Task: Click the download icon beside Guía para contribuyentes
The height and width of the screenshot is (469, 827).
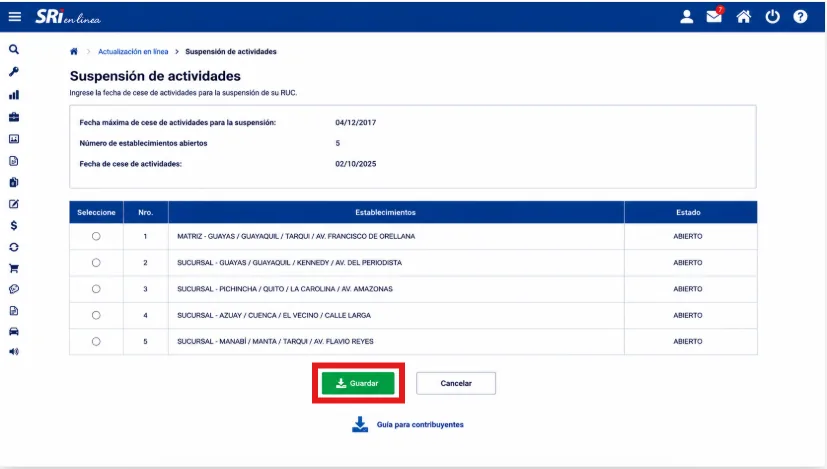Action: [x=360, y=424]
